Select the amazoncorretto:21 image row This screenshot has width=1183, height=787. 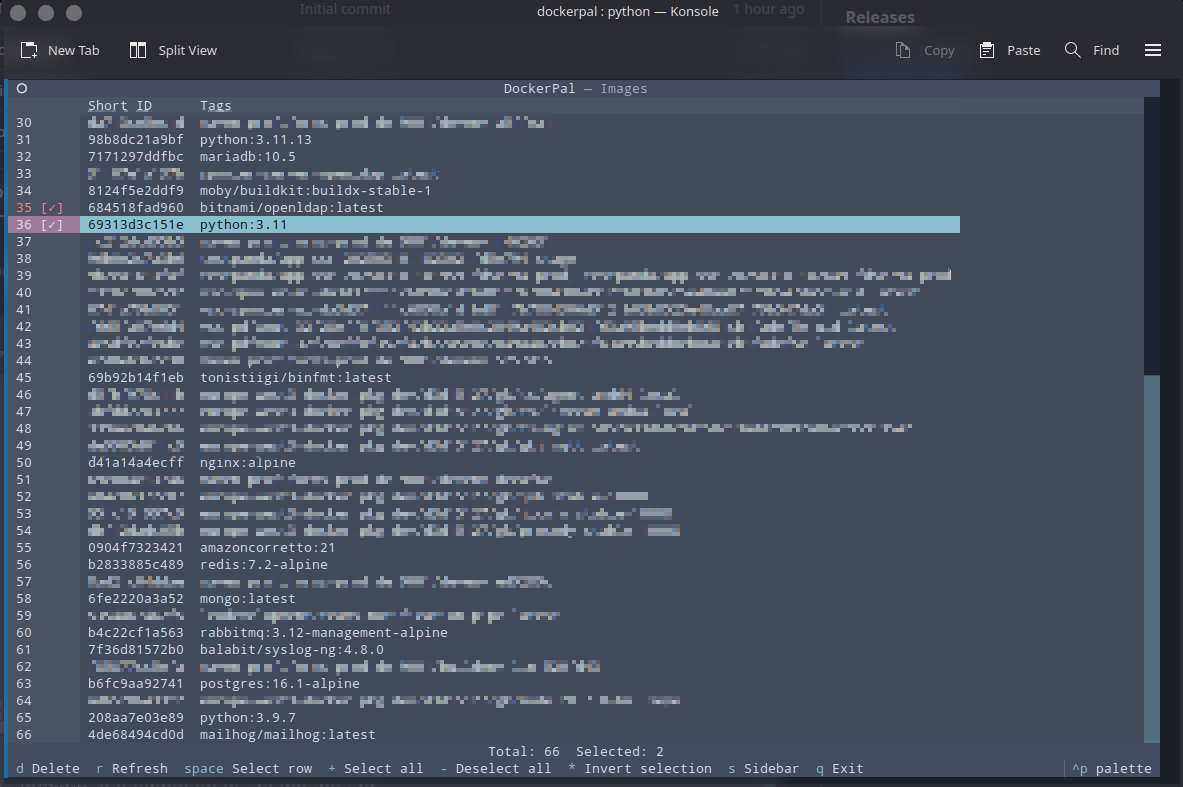484,548
